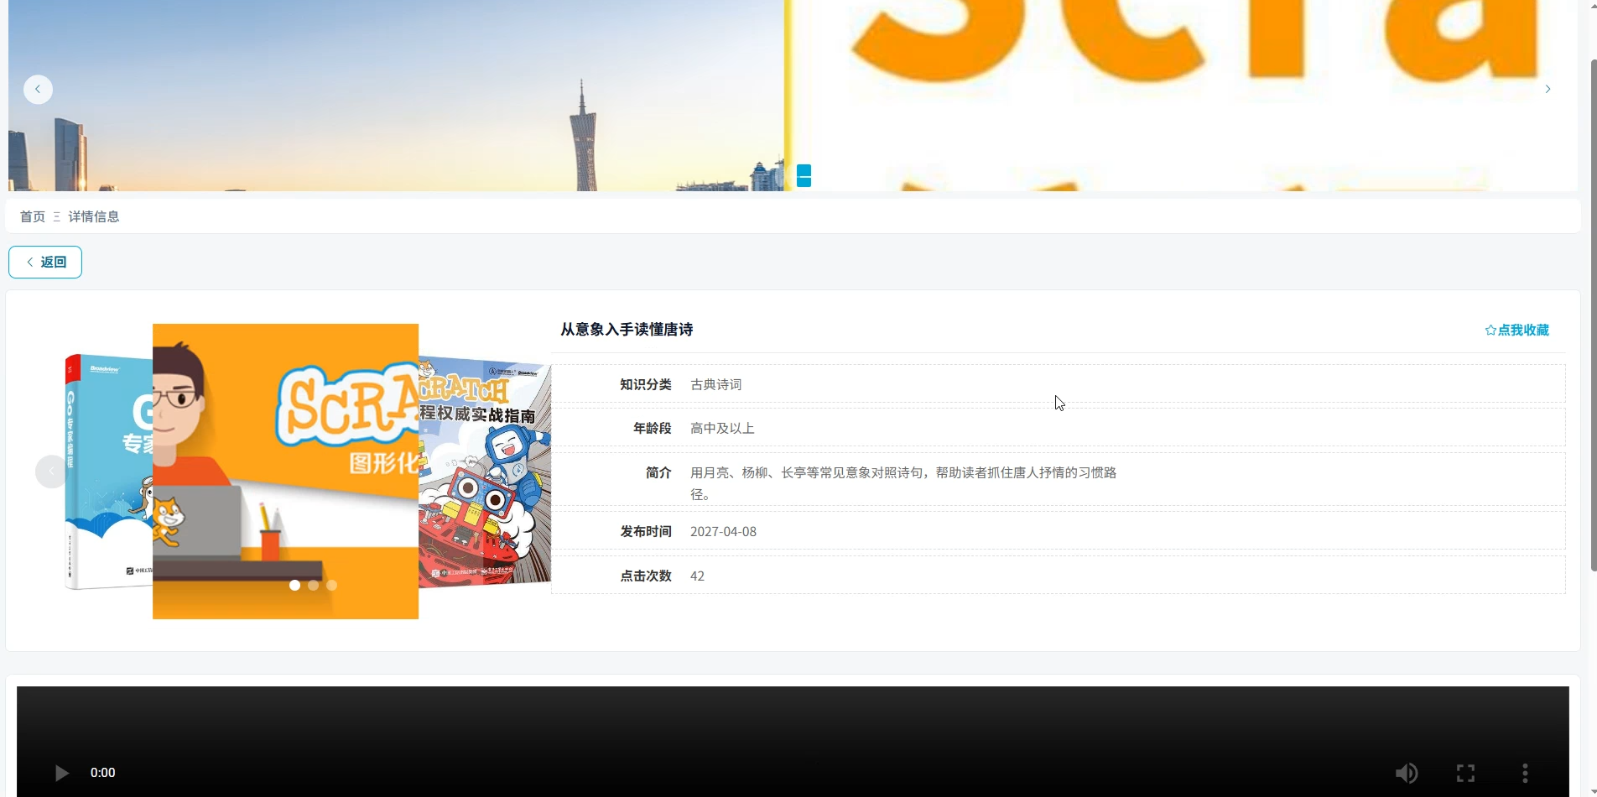Screen dimensions: 1597x797
Task: Play the video
Action: coord(61,773)
